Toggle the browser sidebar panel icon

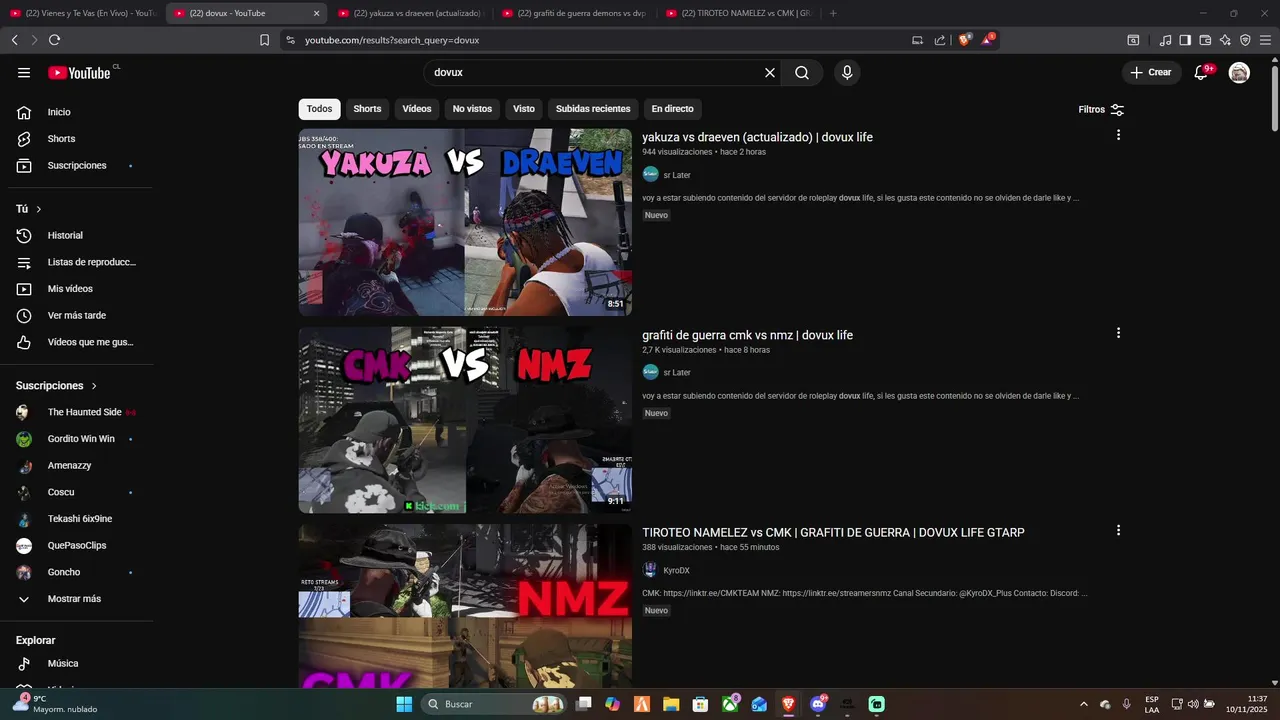point(1185,40)
